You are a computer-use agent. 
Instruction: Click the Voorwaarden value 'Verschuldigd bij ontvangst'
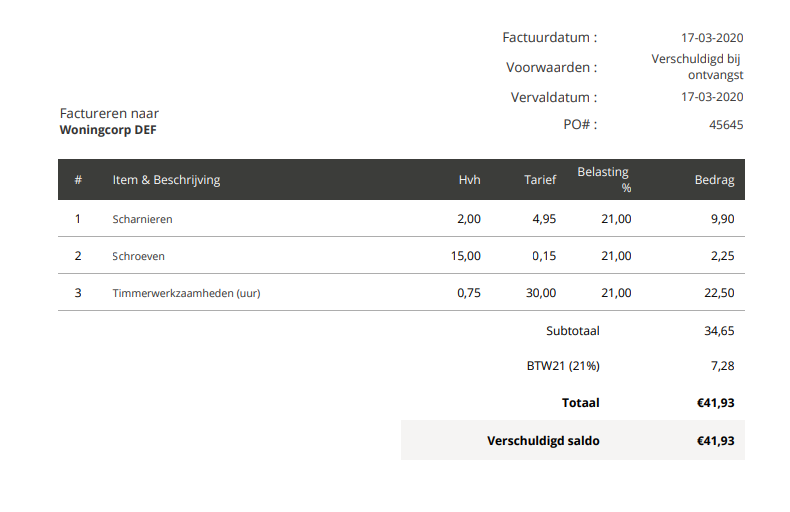[x=697, y=67]
